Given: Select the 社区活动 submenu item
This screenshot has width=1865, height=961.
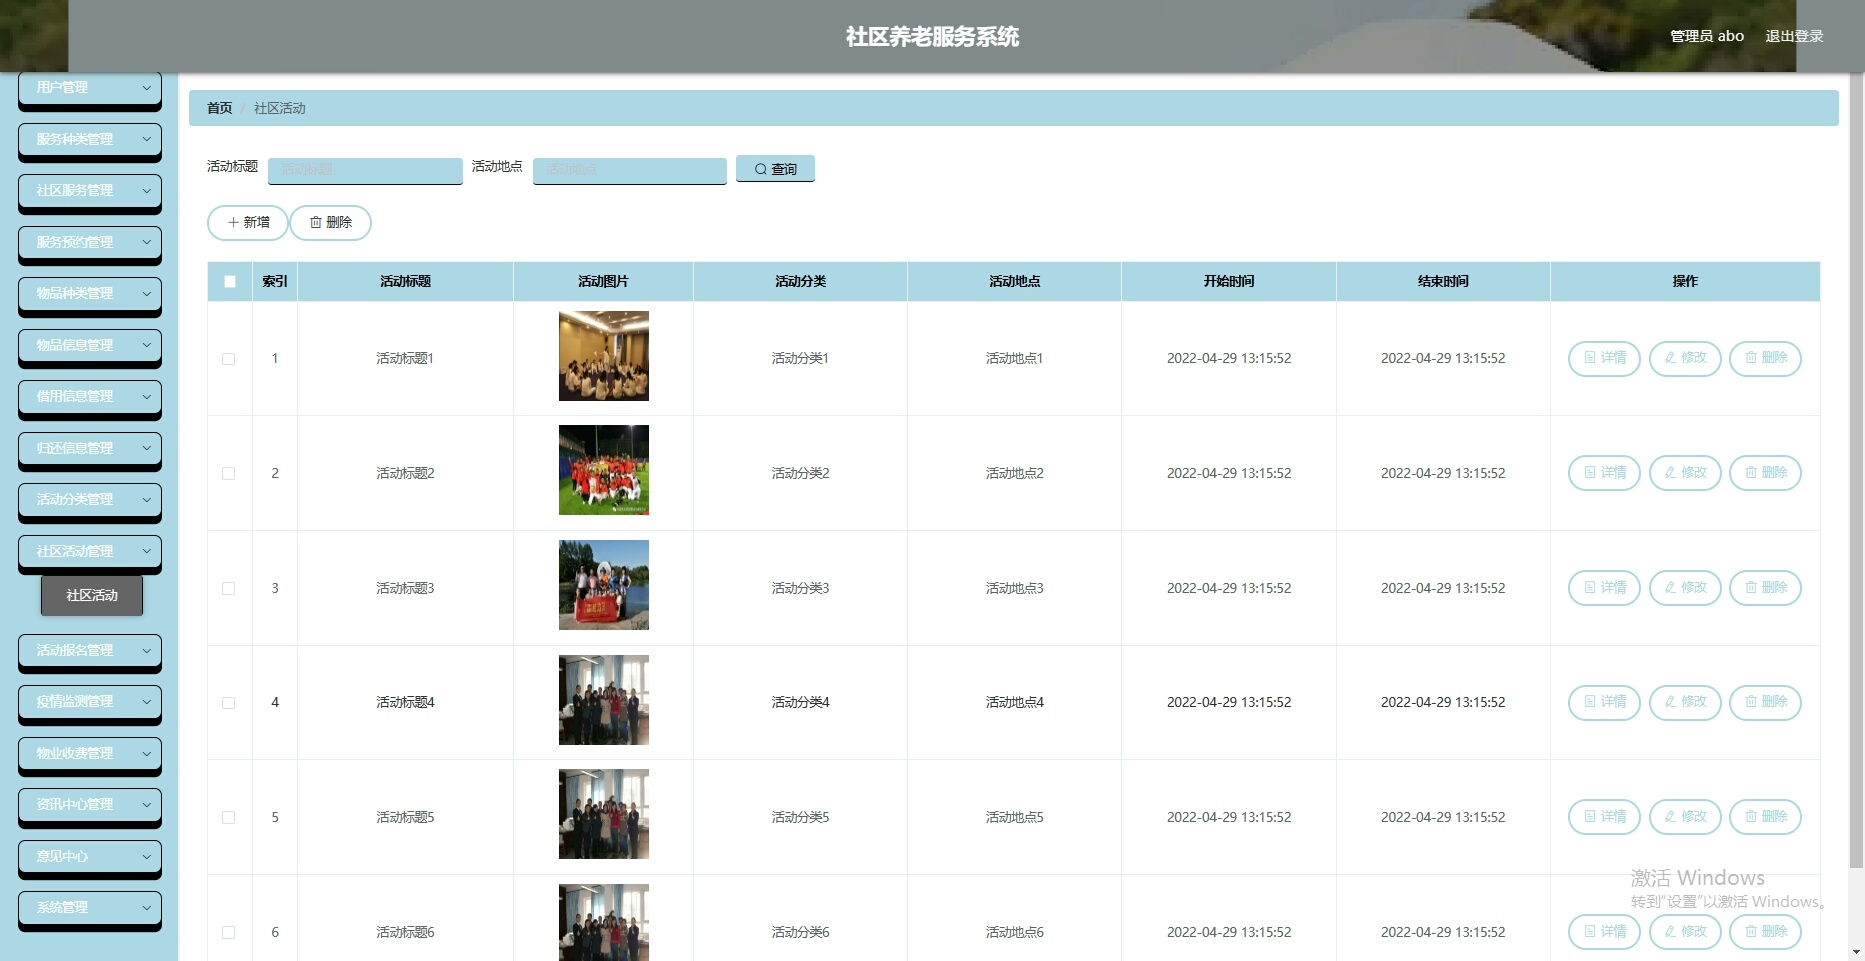Looking at the screenshot, I should point(92,595).
